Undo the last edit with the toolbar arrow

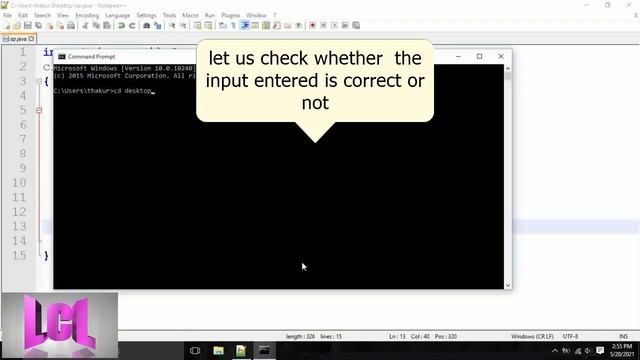(x=121, y=26)
